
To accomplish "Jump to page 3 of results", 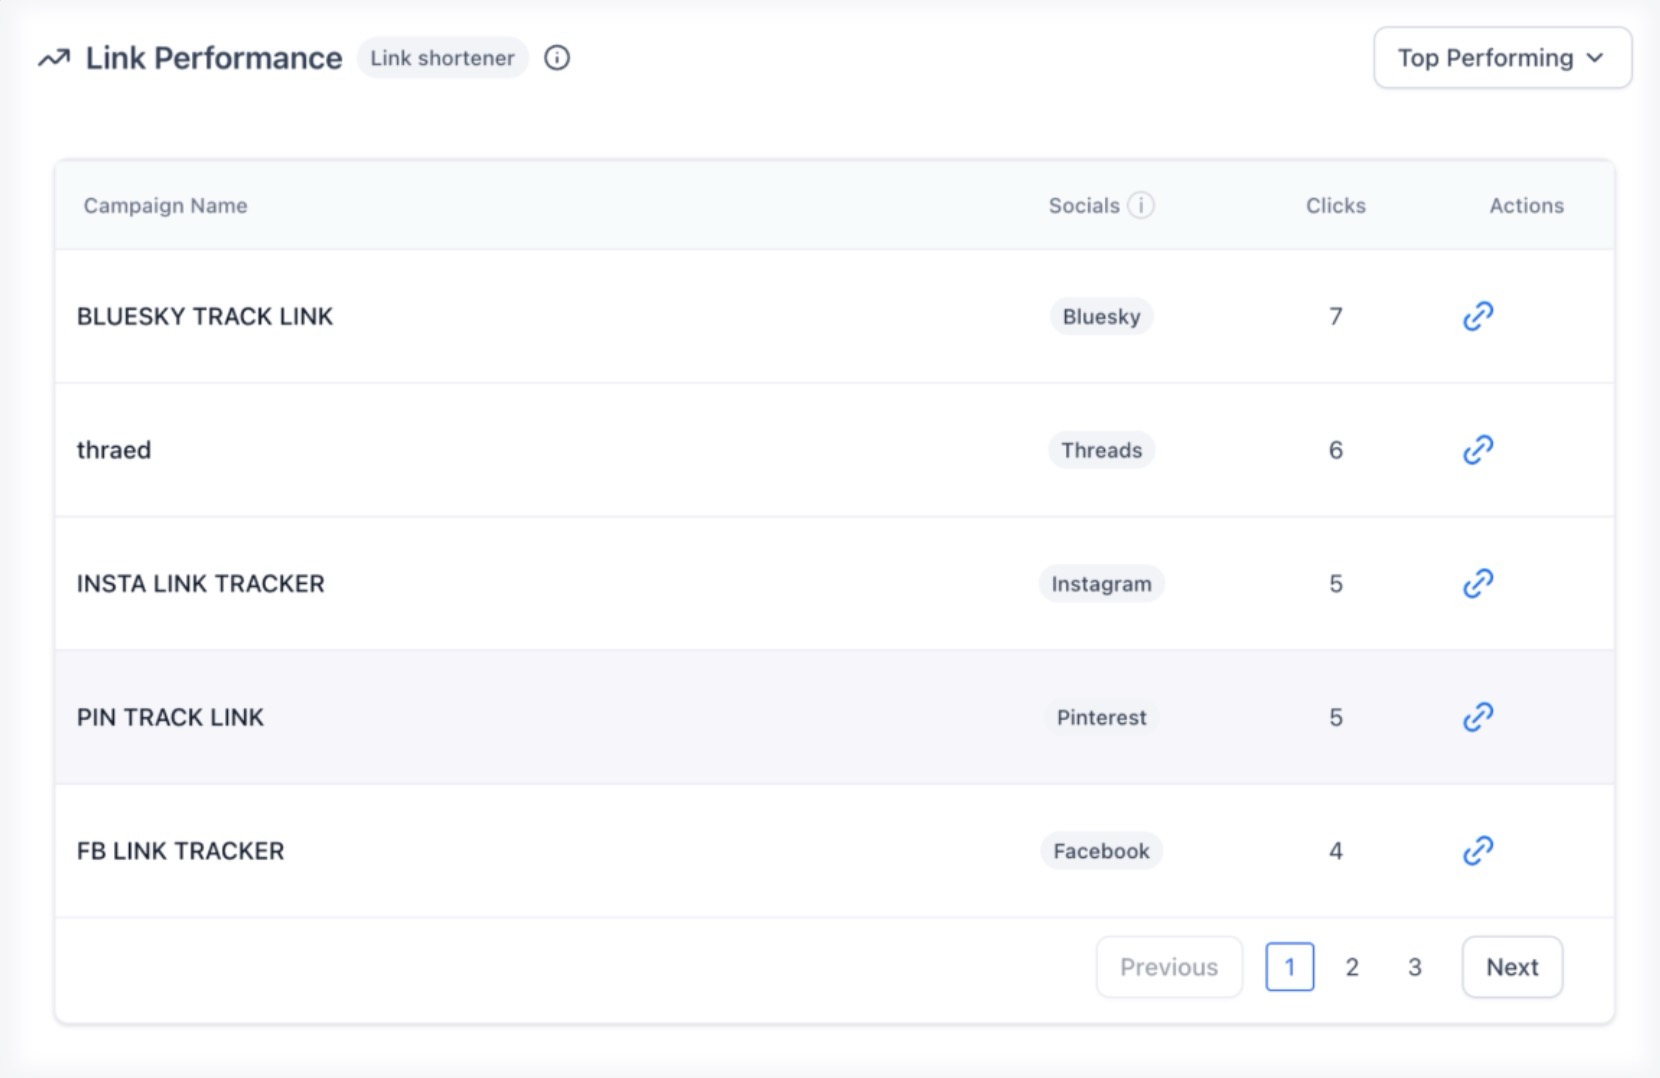I will (1414, 967).
